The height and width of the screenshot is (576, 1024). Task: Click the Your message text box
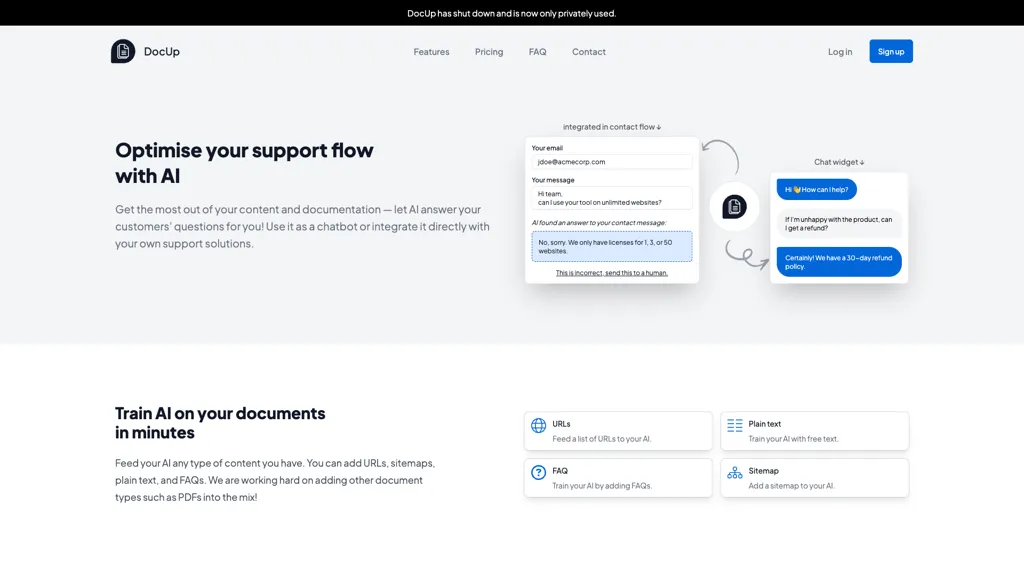click(611, 198)
